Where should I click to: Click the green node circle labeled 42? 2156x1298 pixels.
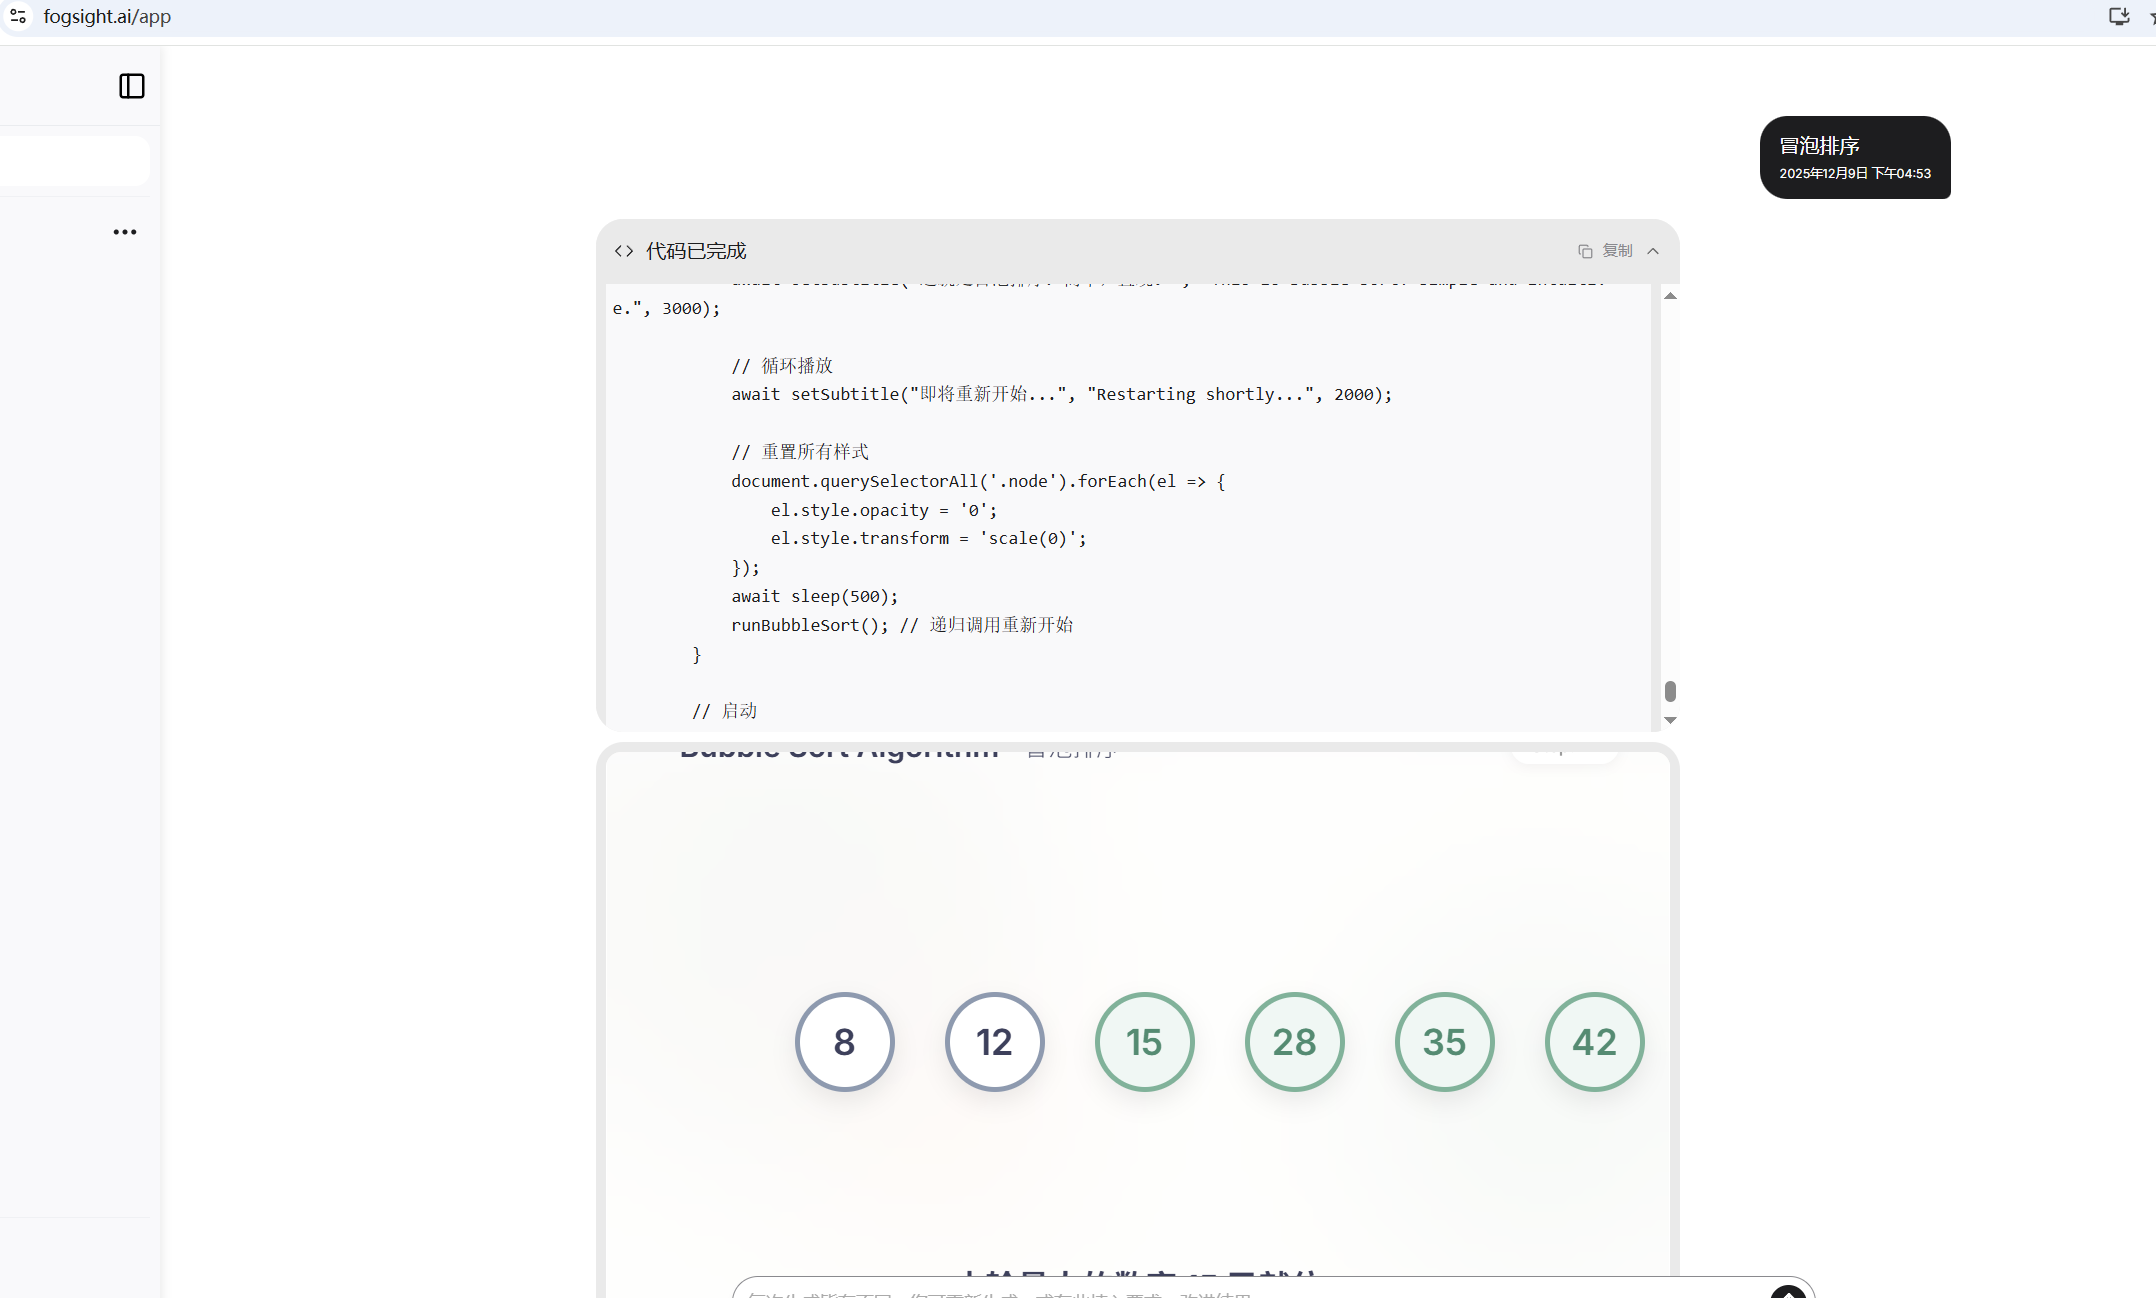tap(1594, 1042)
